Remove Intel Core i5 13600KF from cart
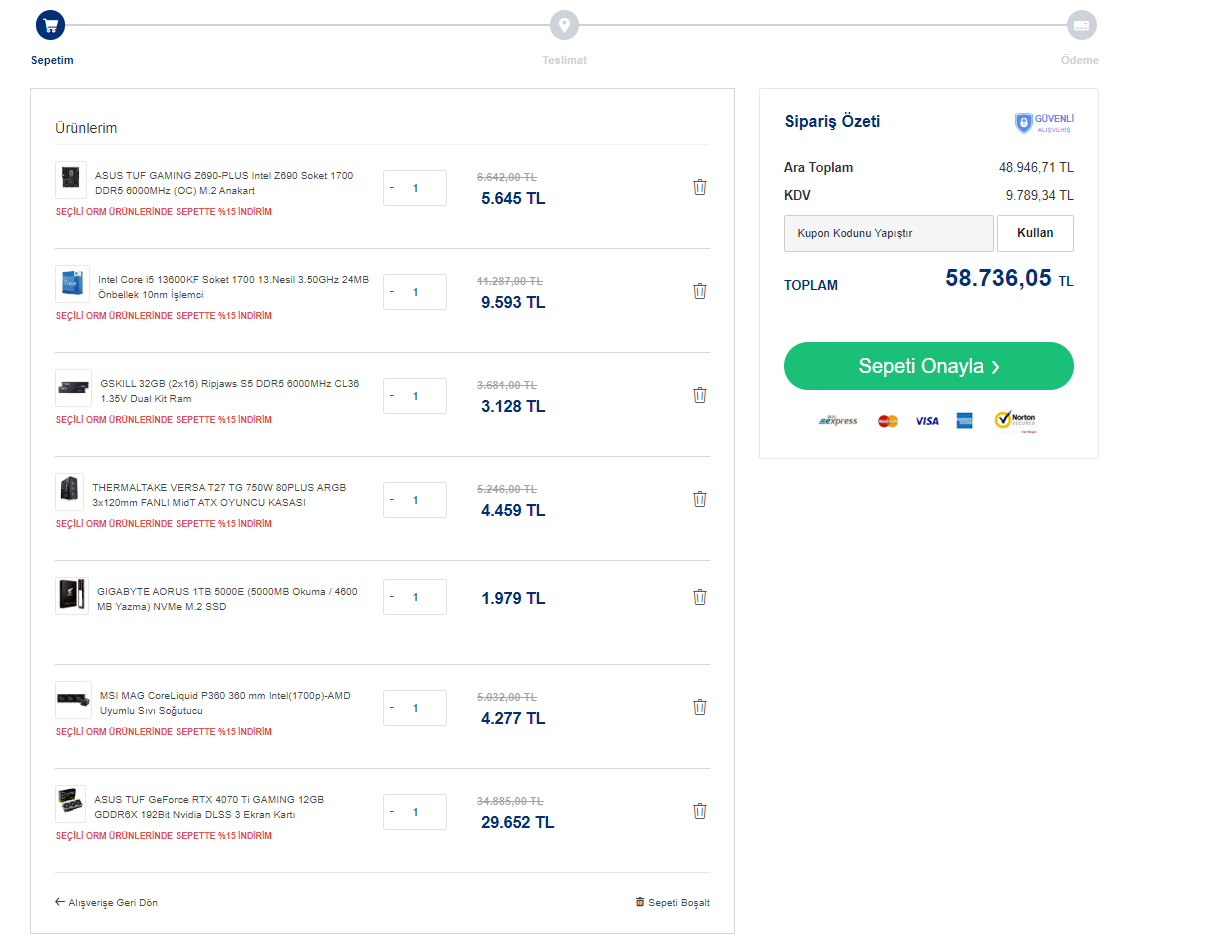 pyautogui.click(x=700, y=291)
